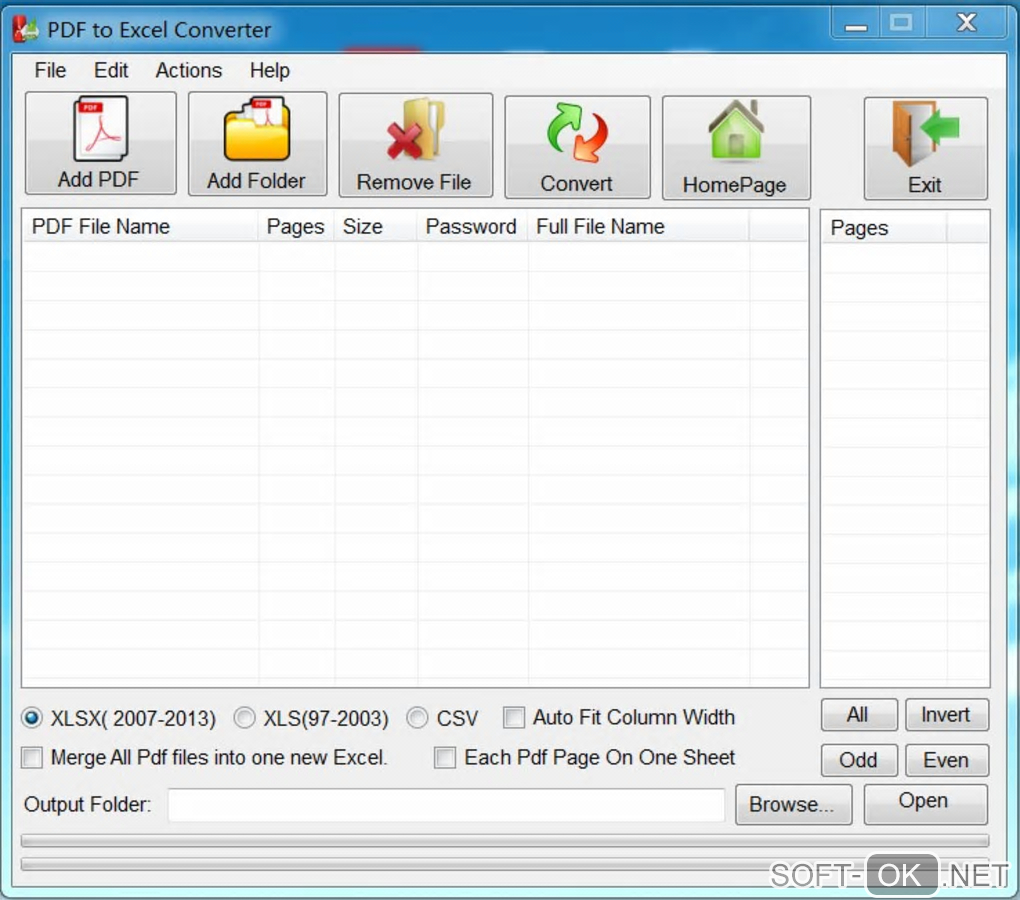Click the Open output folder button
The height and width of the screenshot is (900, 1020).
click(925, 803)
